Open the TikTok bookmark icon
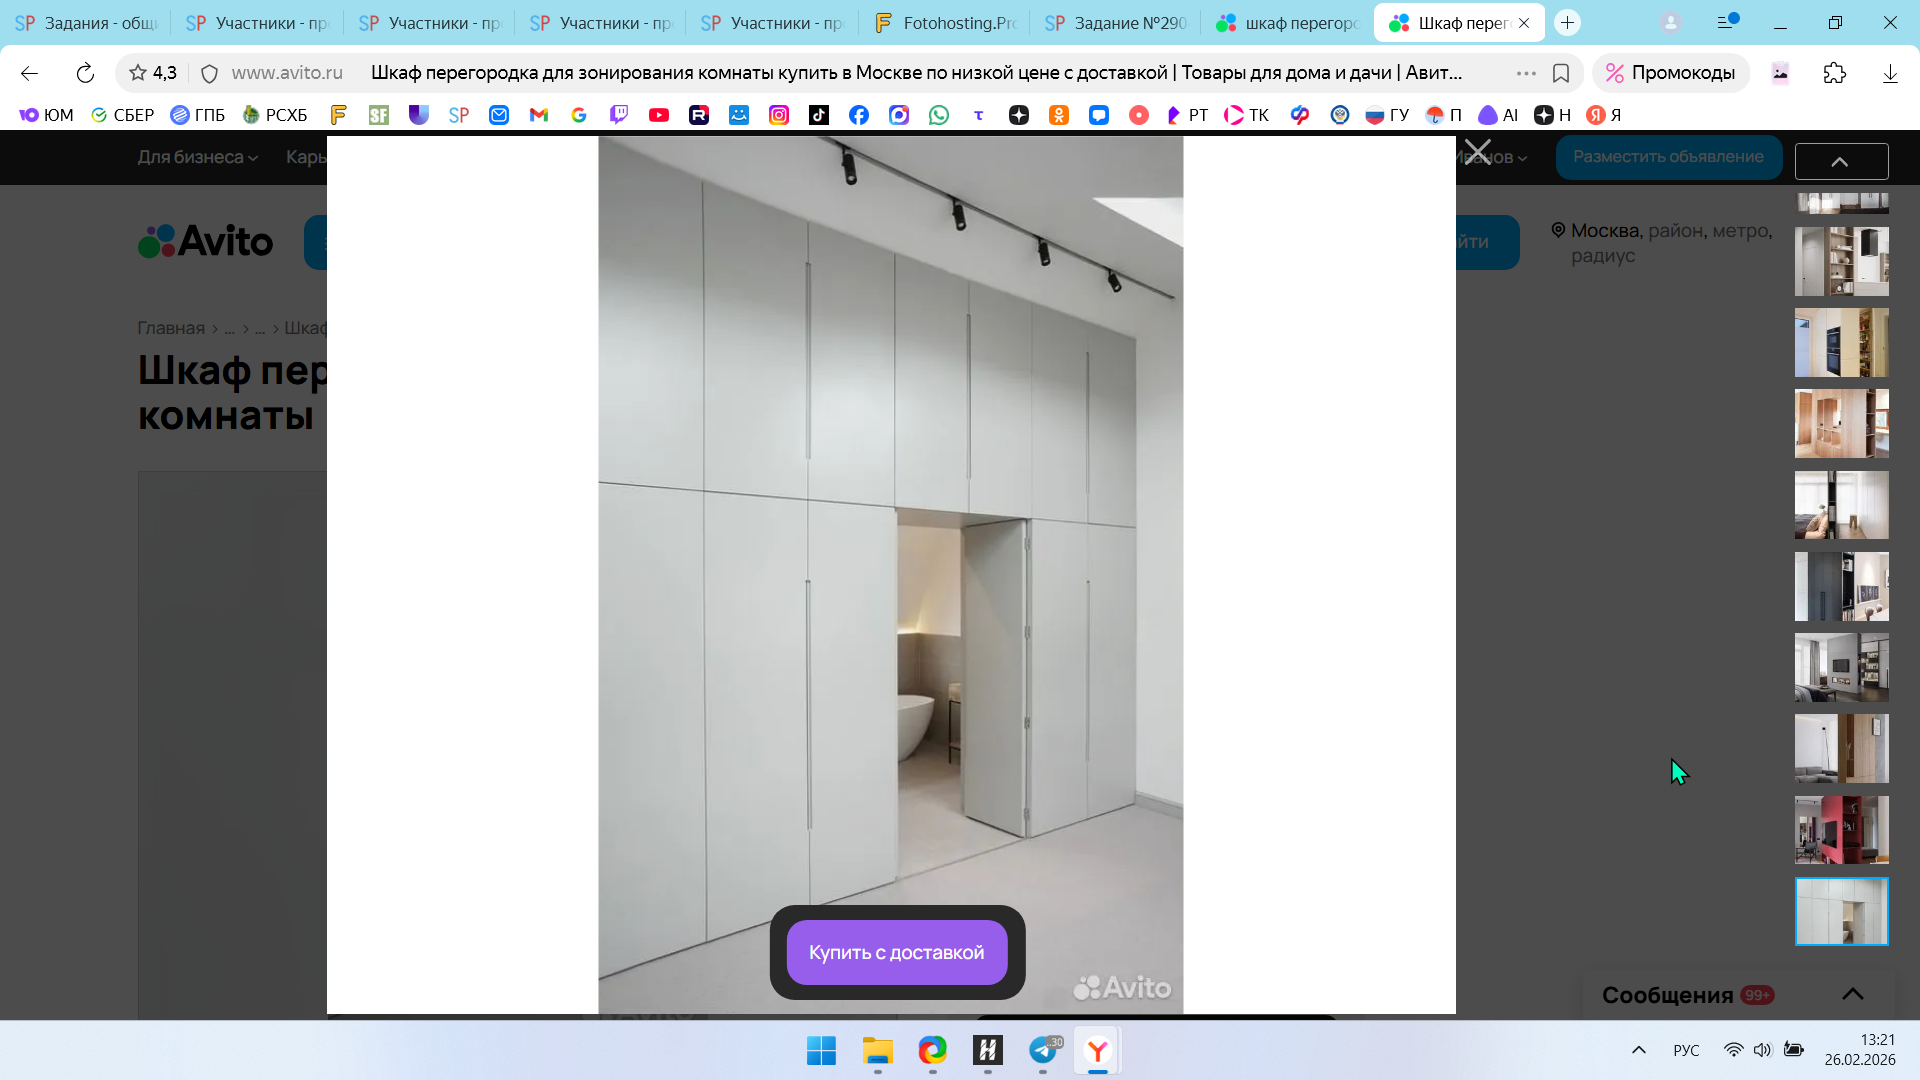 coord(818,115)
